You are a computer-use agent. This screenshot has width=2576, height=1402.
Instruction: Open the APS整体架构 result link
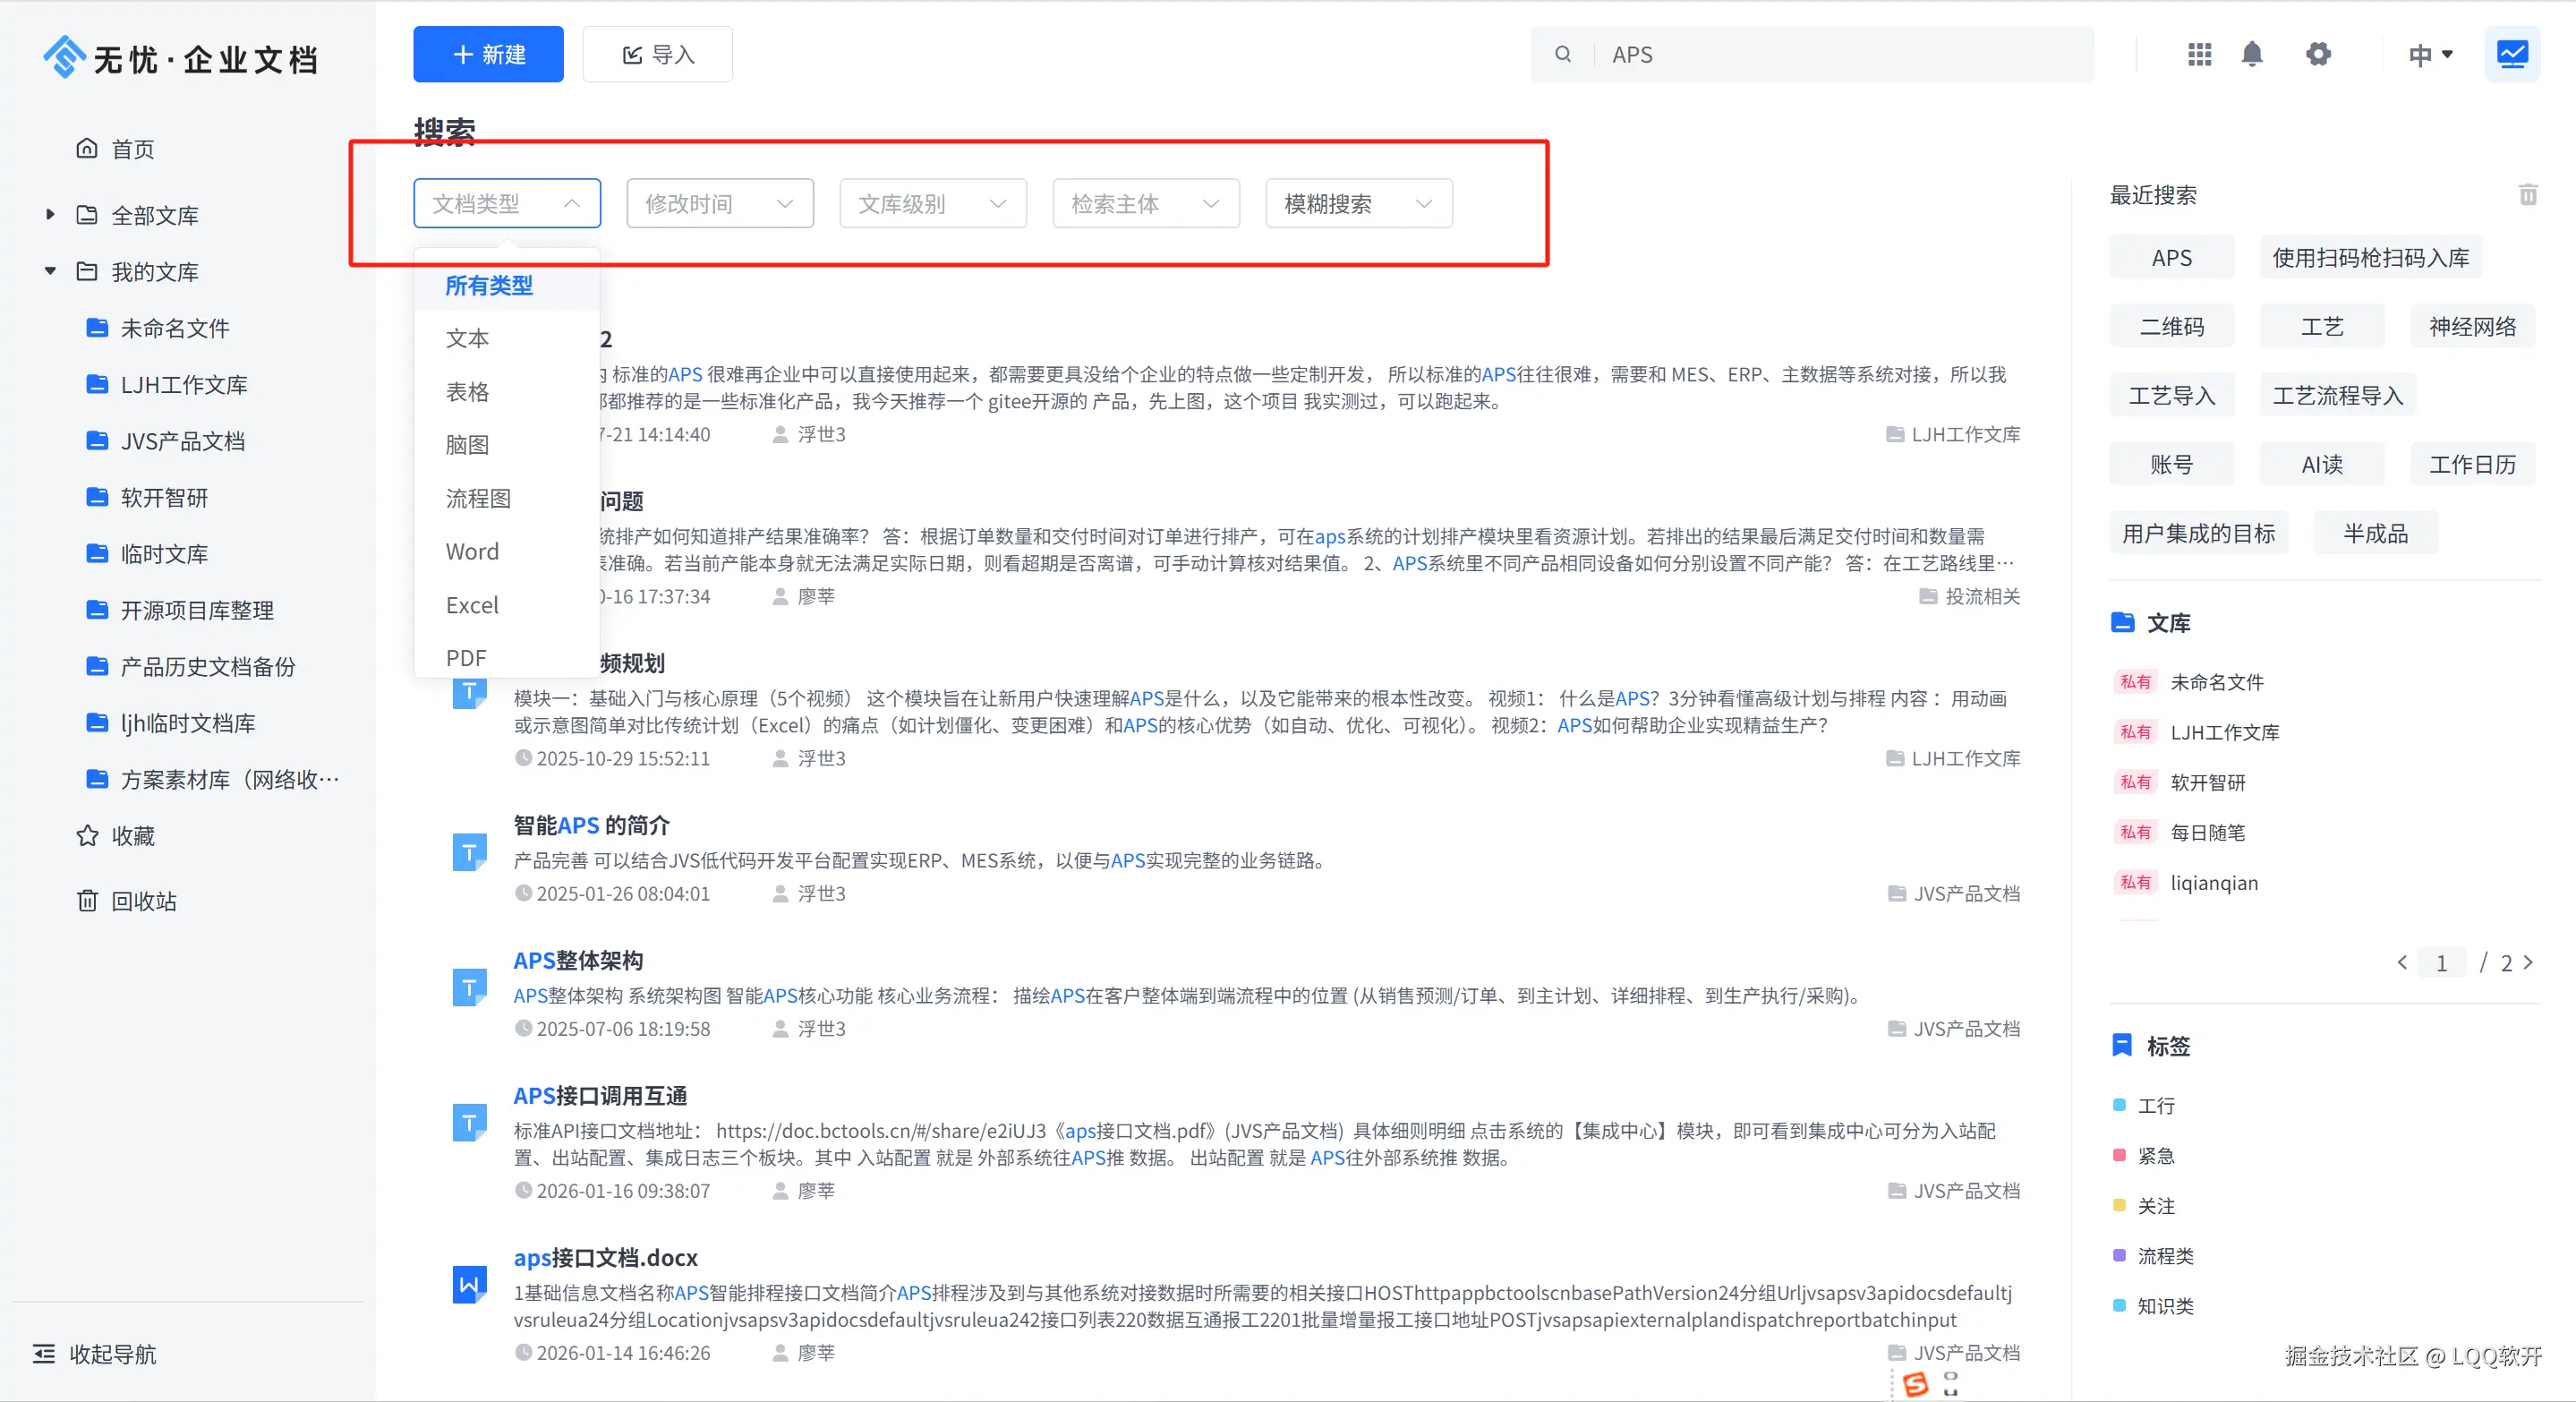click(578, 960)
